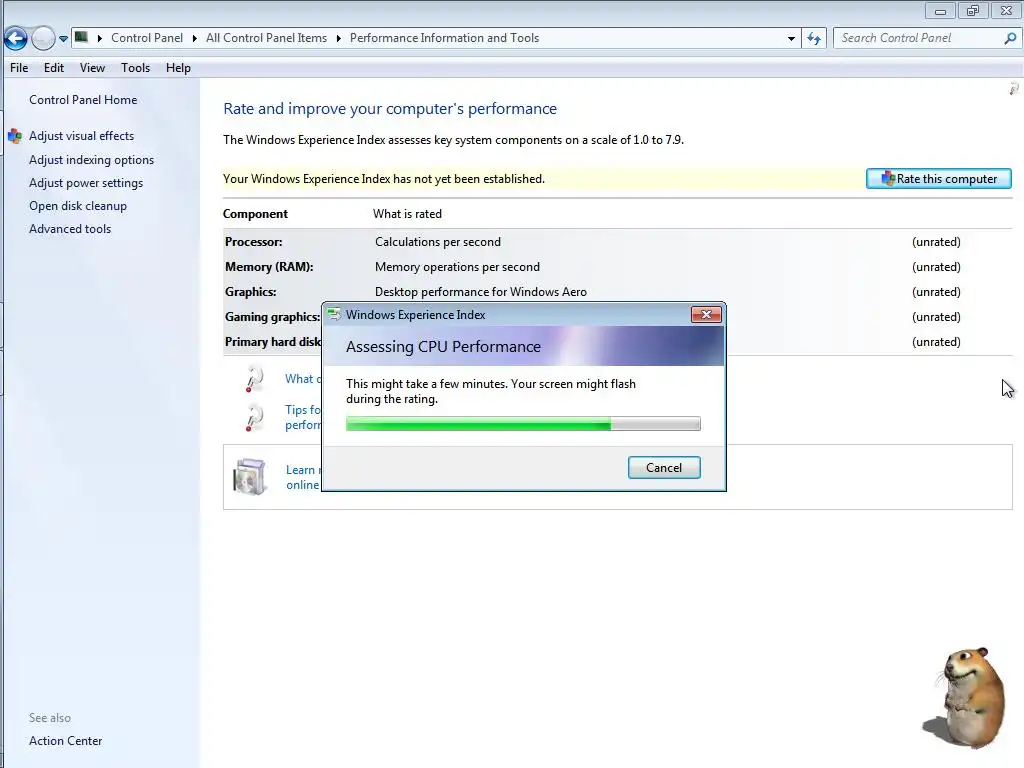Image resolution: width=1024 pixels, height=768 pixels.
Task: Expand the arrow after Control Panel breadcrumb
Action: (195, 39)
